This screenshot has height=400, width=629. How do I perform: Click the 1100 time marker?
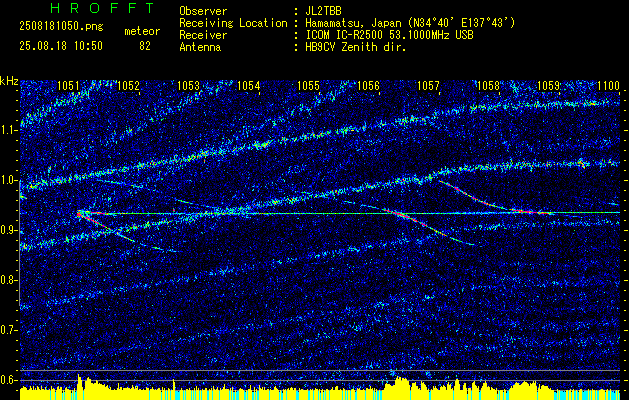(x=609, y=85)
